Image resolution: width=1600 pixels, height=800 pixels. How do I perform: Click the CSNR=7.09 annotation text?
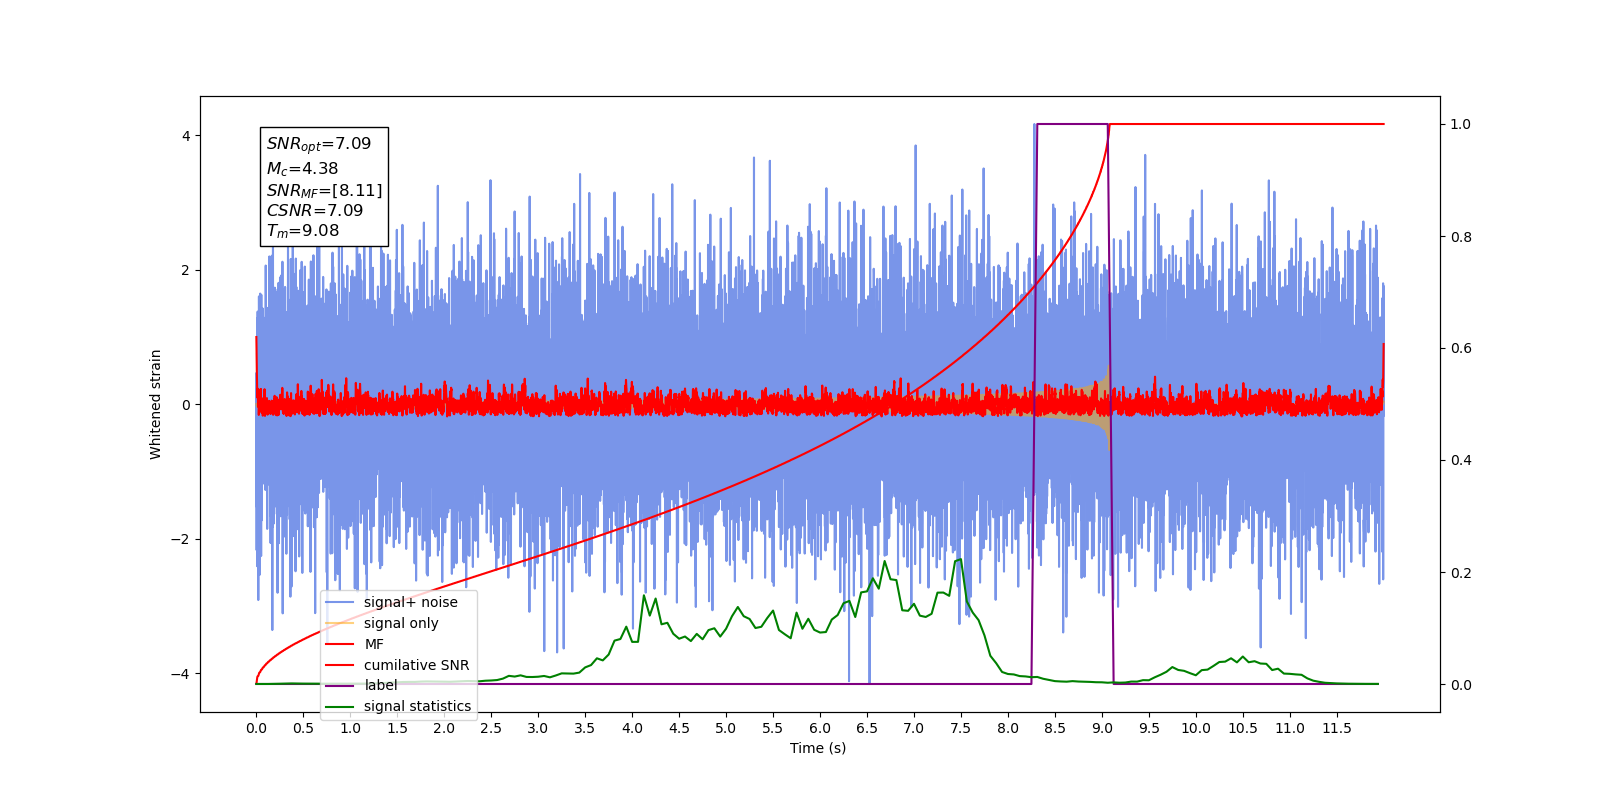[x=315, y=210]
